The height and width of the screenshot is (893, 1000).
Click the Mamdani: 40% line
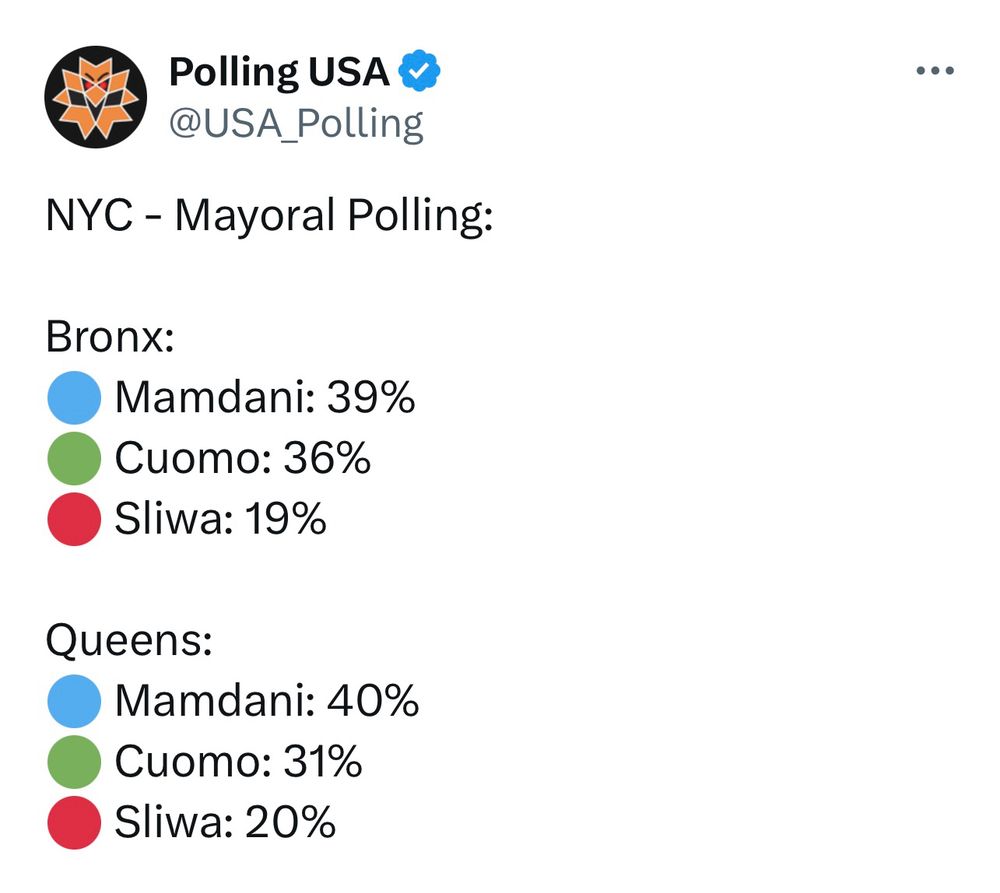[x=267, y=701]
